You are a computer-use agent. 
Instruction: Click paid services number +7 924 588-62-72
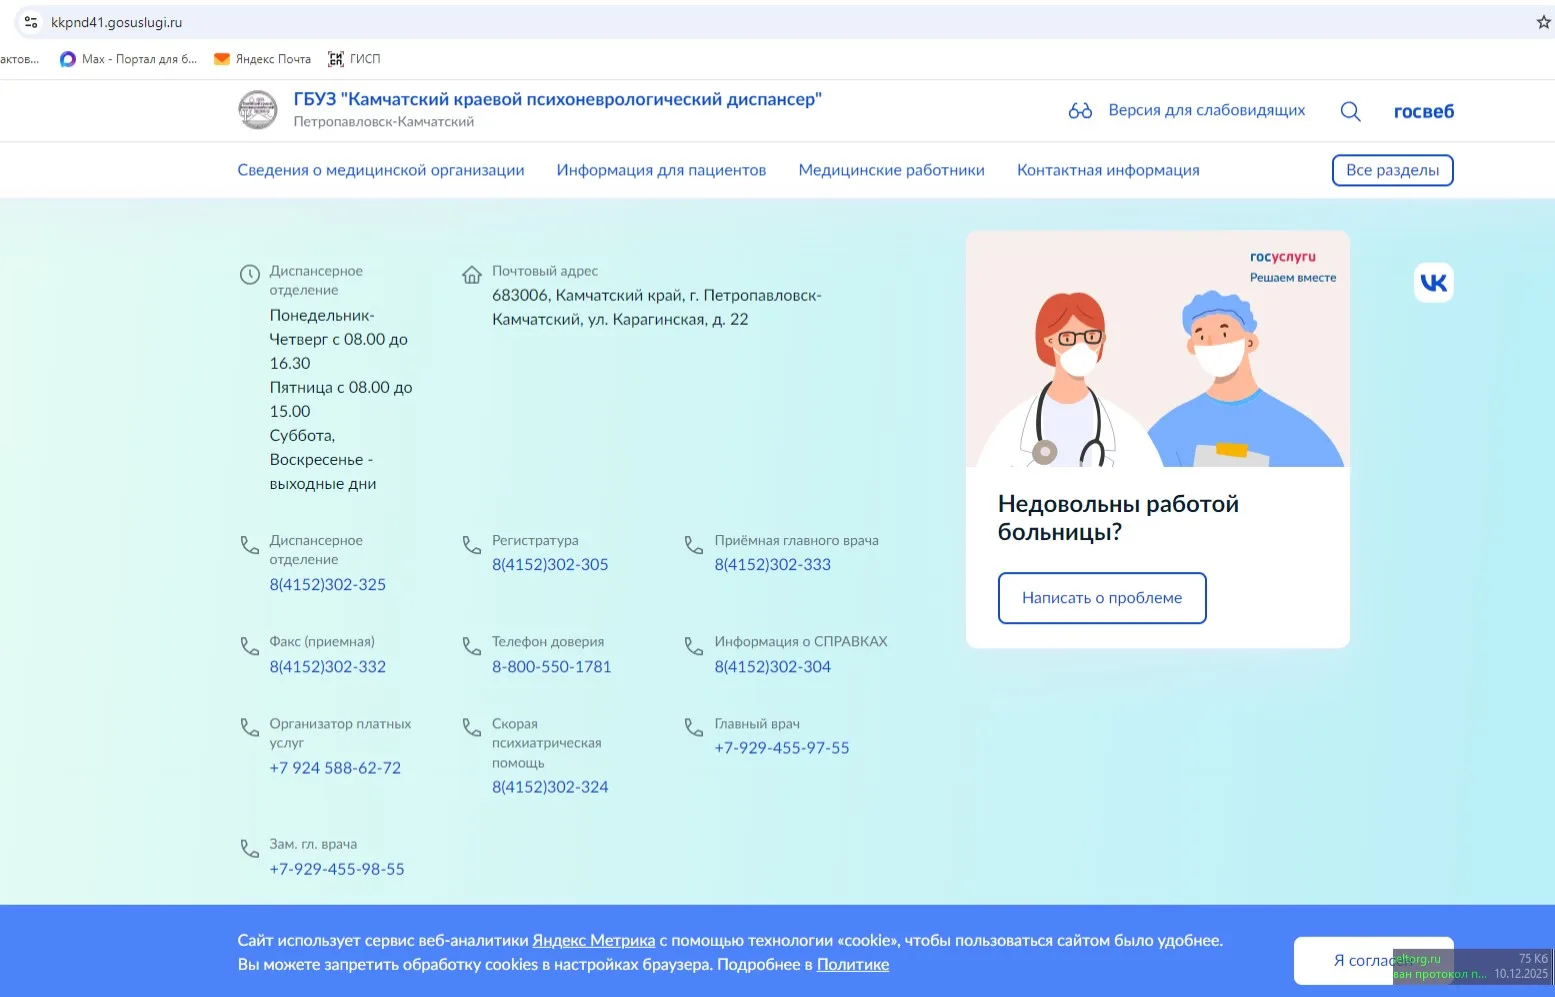point(335,768)
